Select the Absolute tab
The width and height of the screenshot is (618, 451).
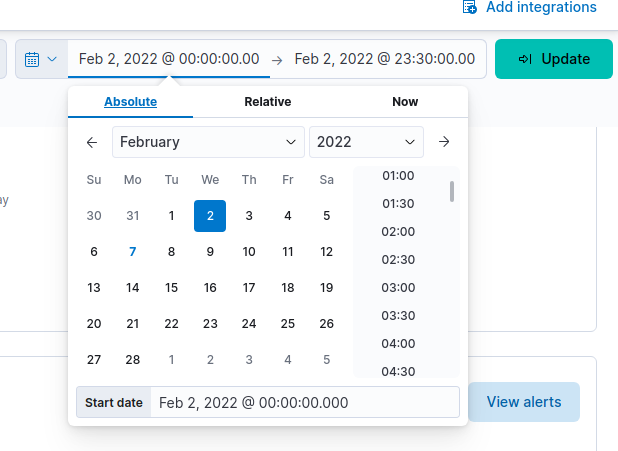(130, 102)
